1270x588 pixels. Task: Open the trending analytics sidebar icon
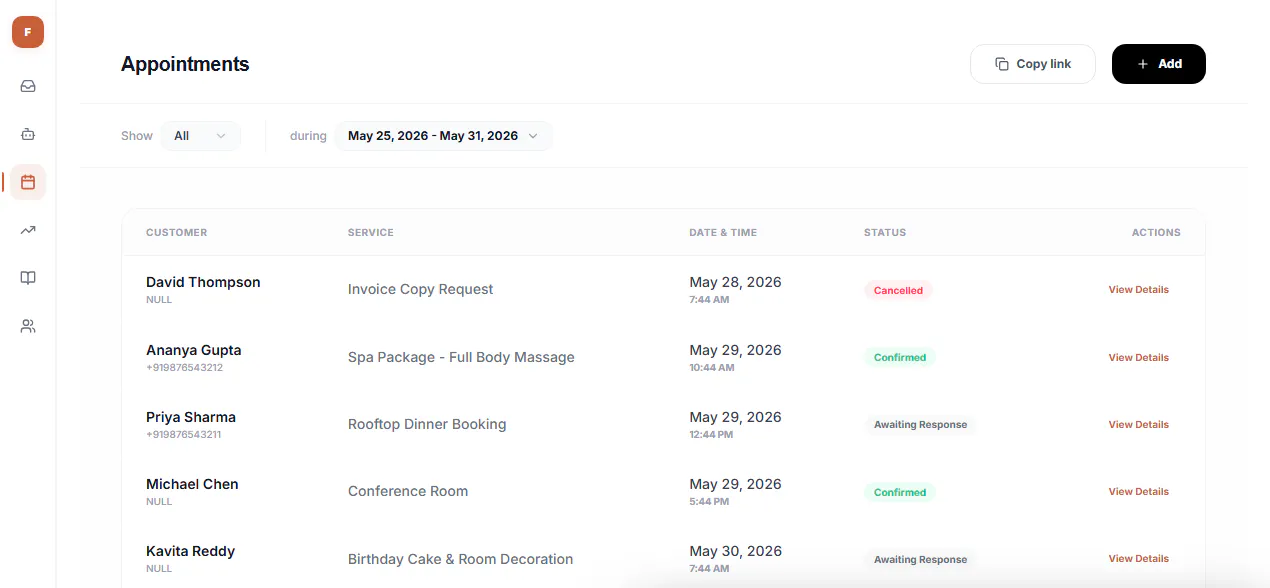pos(28,230)
